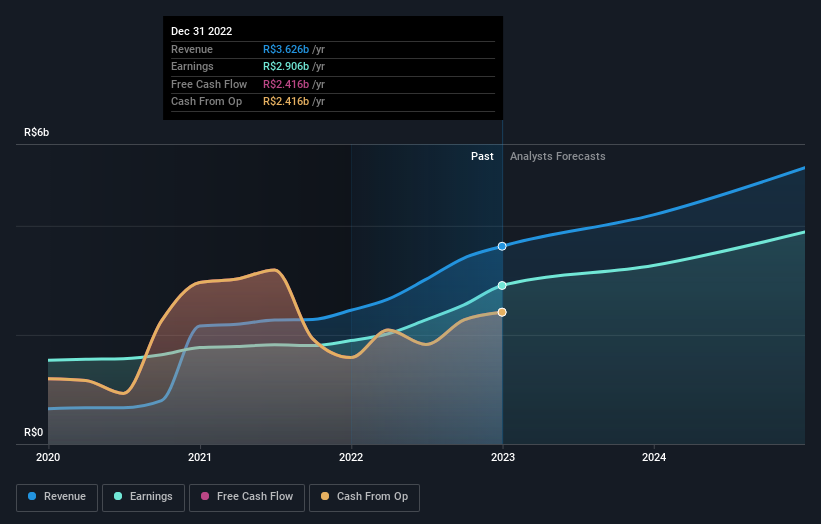Screen dimensions: 821x524
Task: Click the Analysts Forecasts label
Action: click(558, 156)
